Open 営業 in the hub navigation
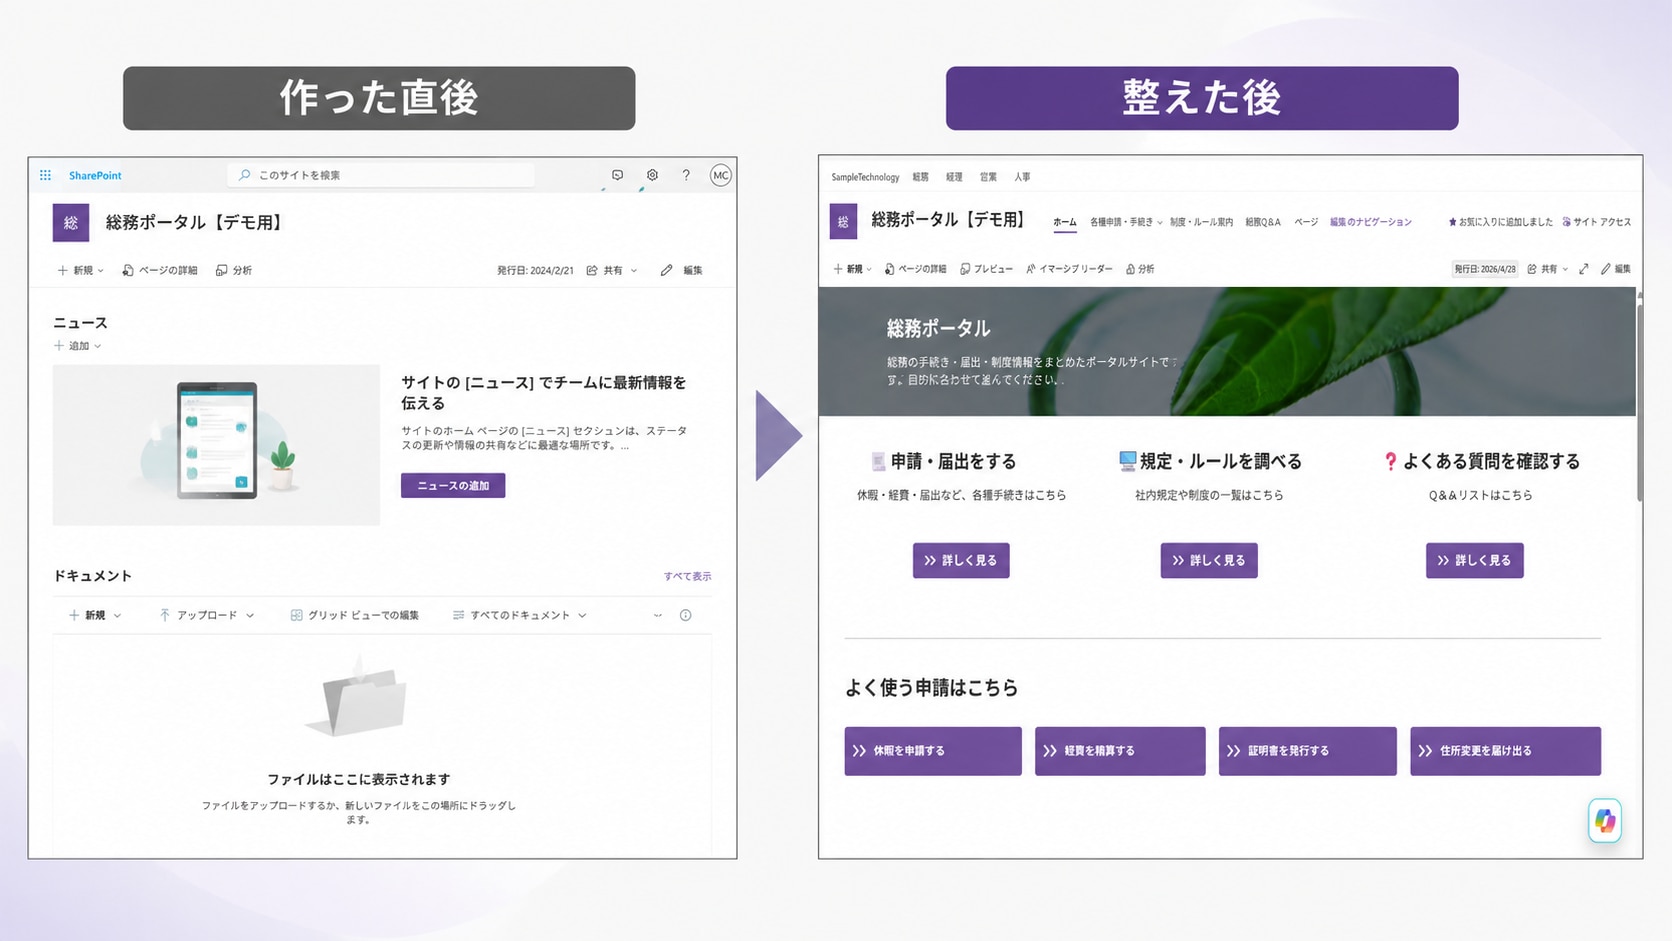 [989, 177]
